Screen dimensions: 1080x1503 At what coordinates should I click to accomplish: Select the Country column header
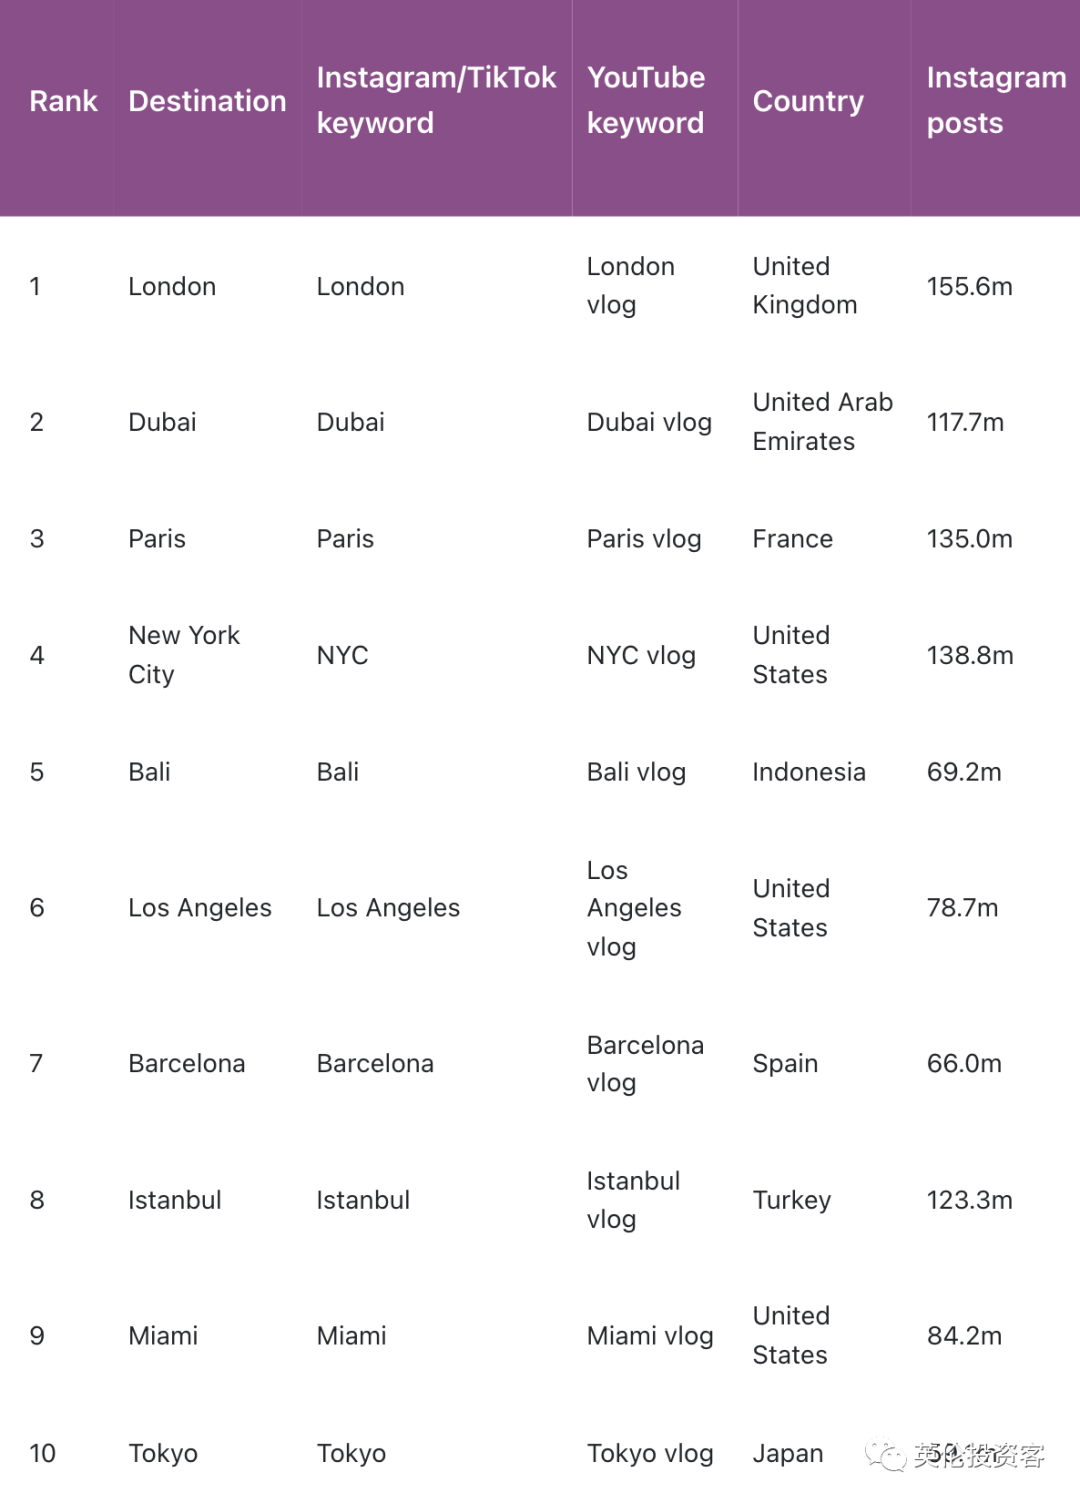[808, 101]
